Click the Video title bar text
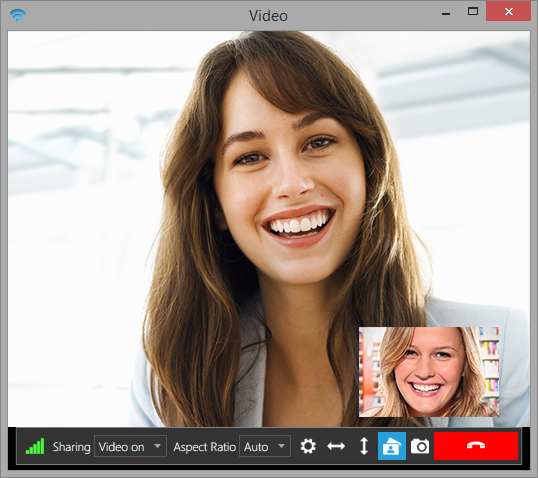Viewport: 538px width, 478px height. coord(268,16)
